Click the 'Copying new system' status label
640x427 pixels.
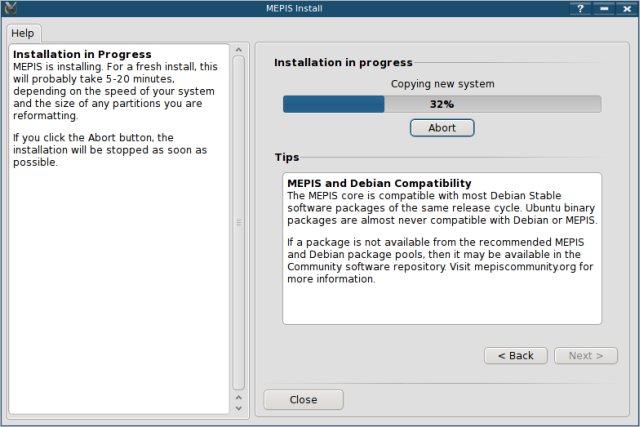coord(441,84)
